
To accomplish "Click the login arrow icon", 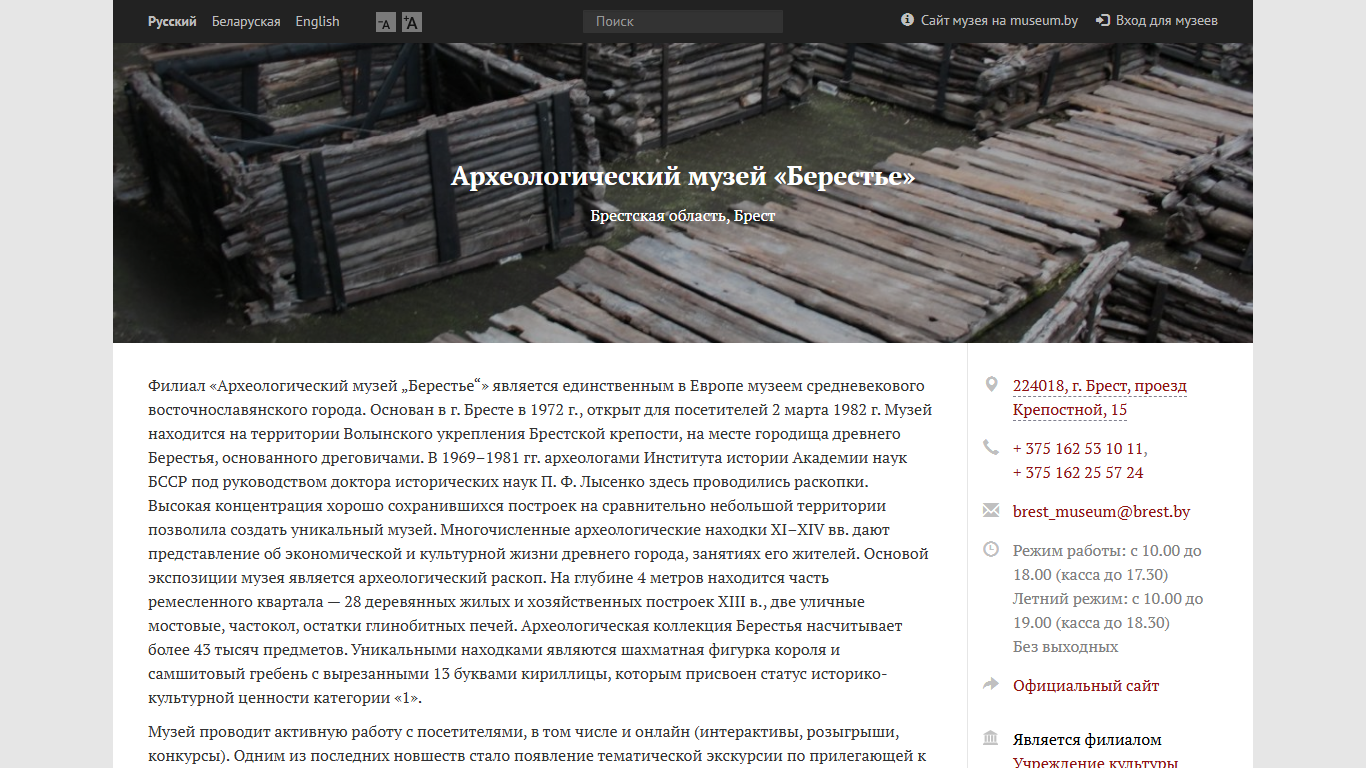I will point(1103,20).
